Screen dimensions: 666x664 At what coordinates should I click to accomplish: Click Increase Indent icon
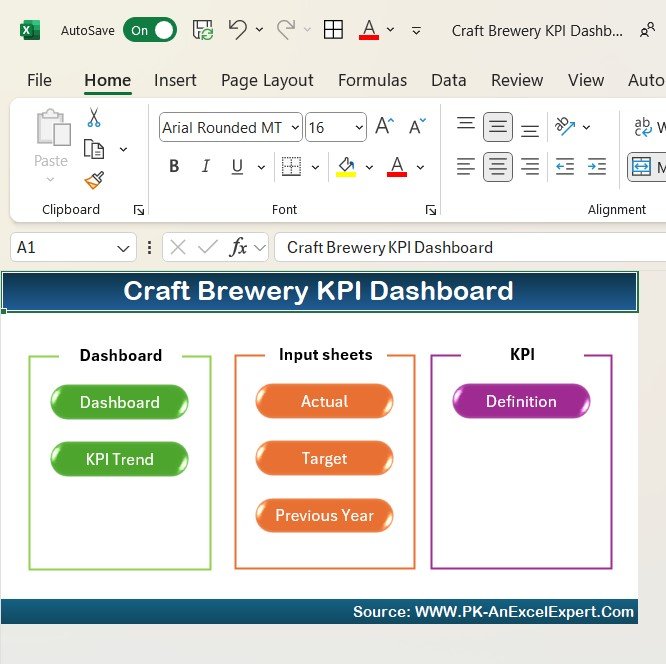pos(597,166)
